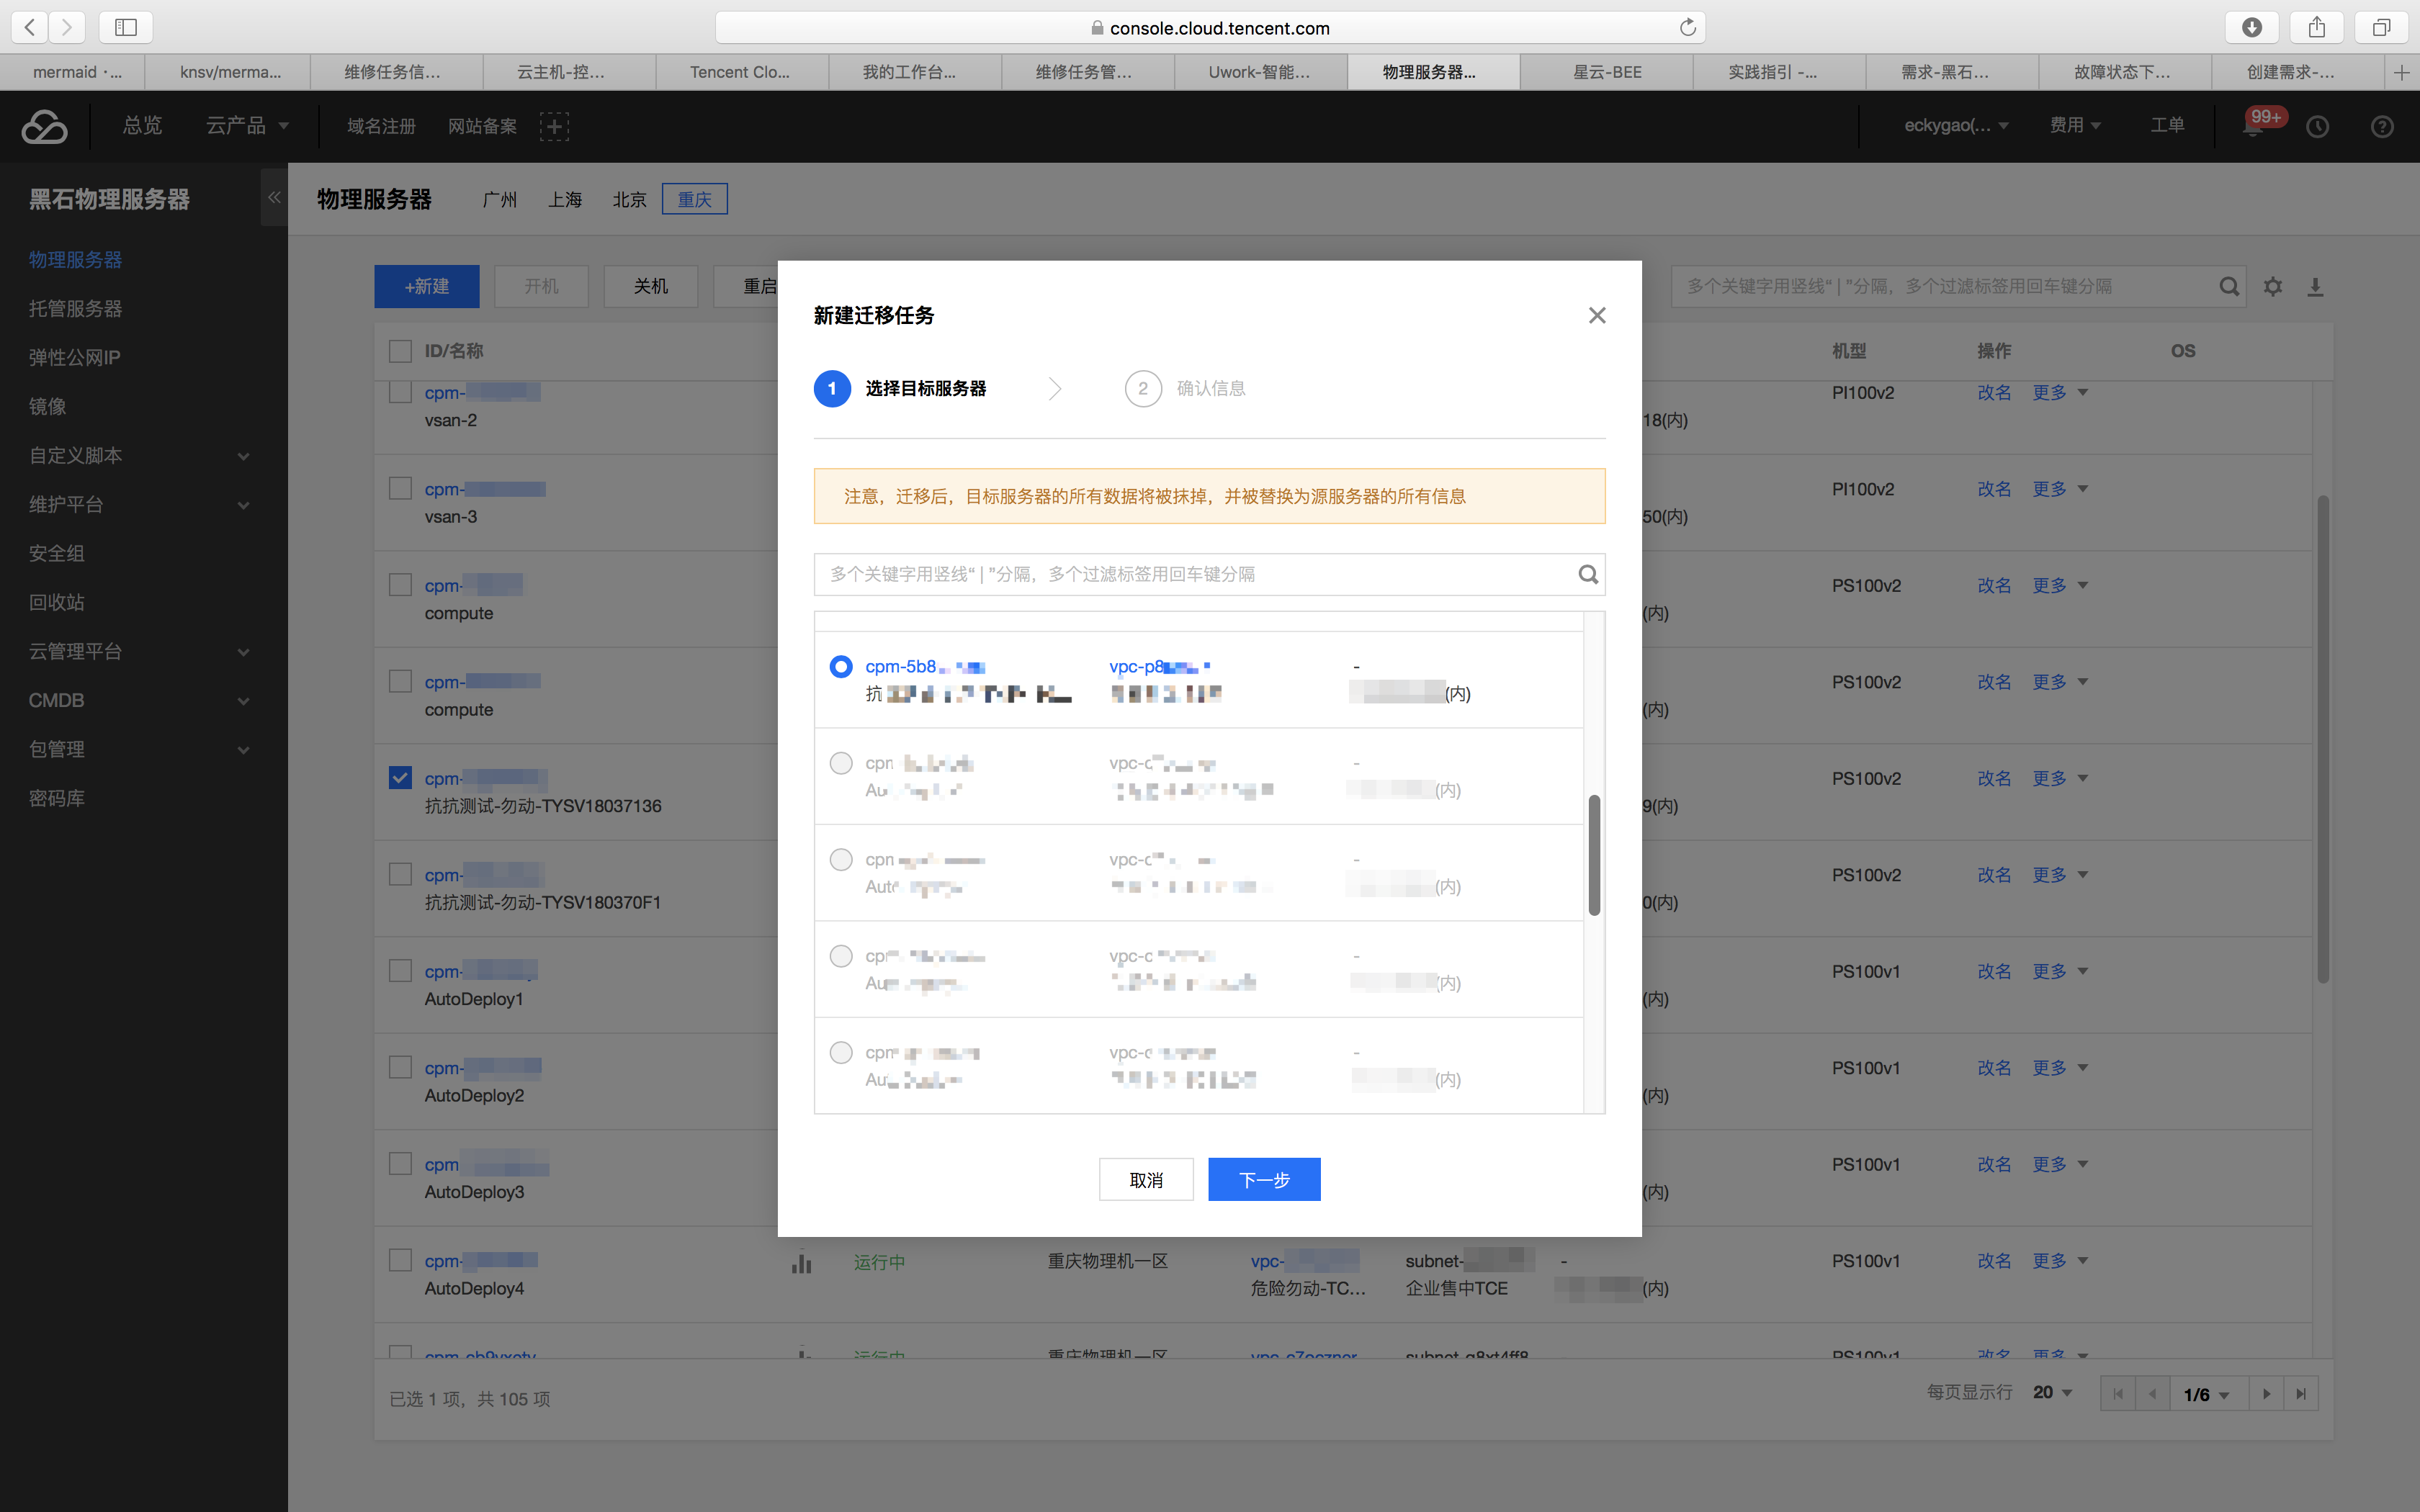
Task: Click the 关机 button
Action: pos(651,287)
